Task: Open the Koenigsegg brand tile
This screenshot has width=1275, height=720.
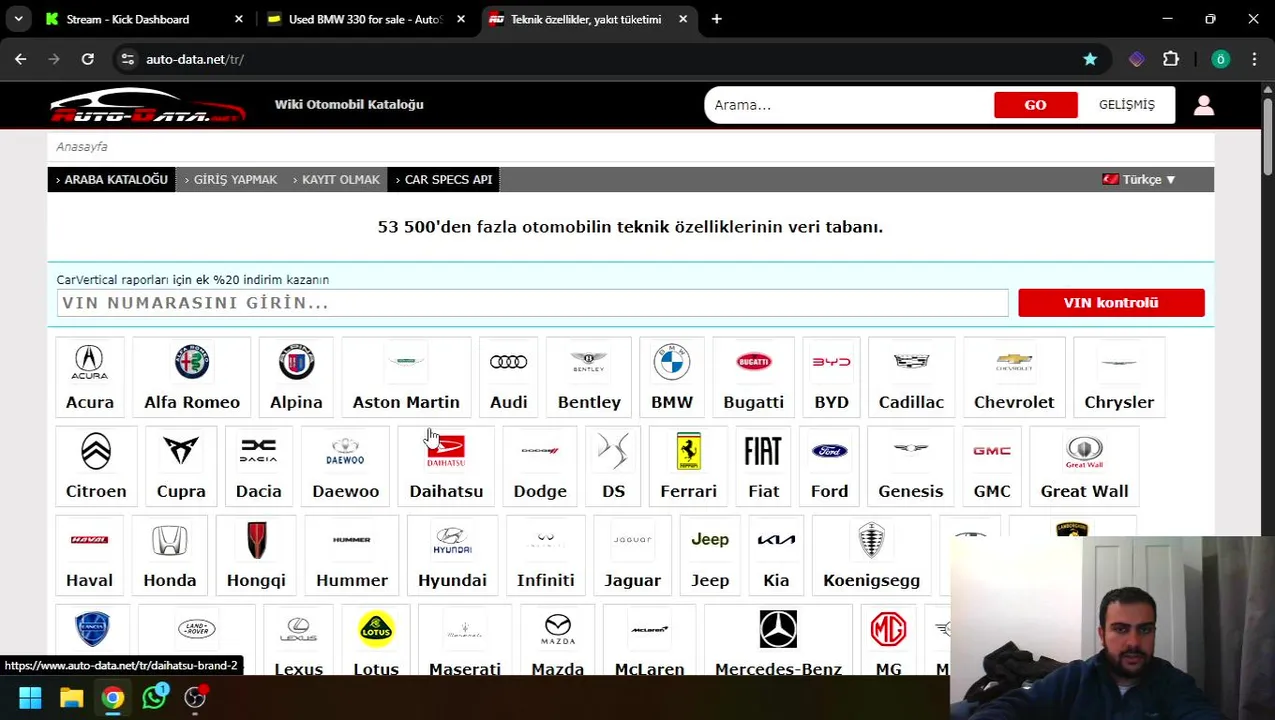Action: coord(871,555)
